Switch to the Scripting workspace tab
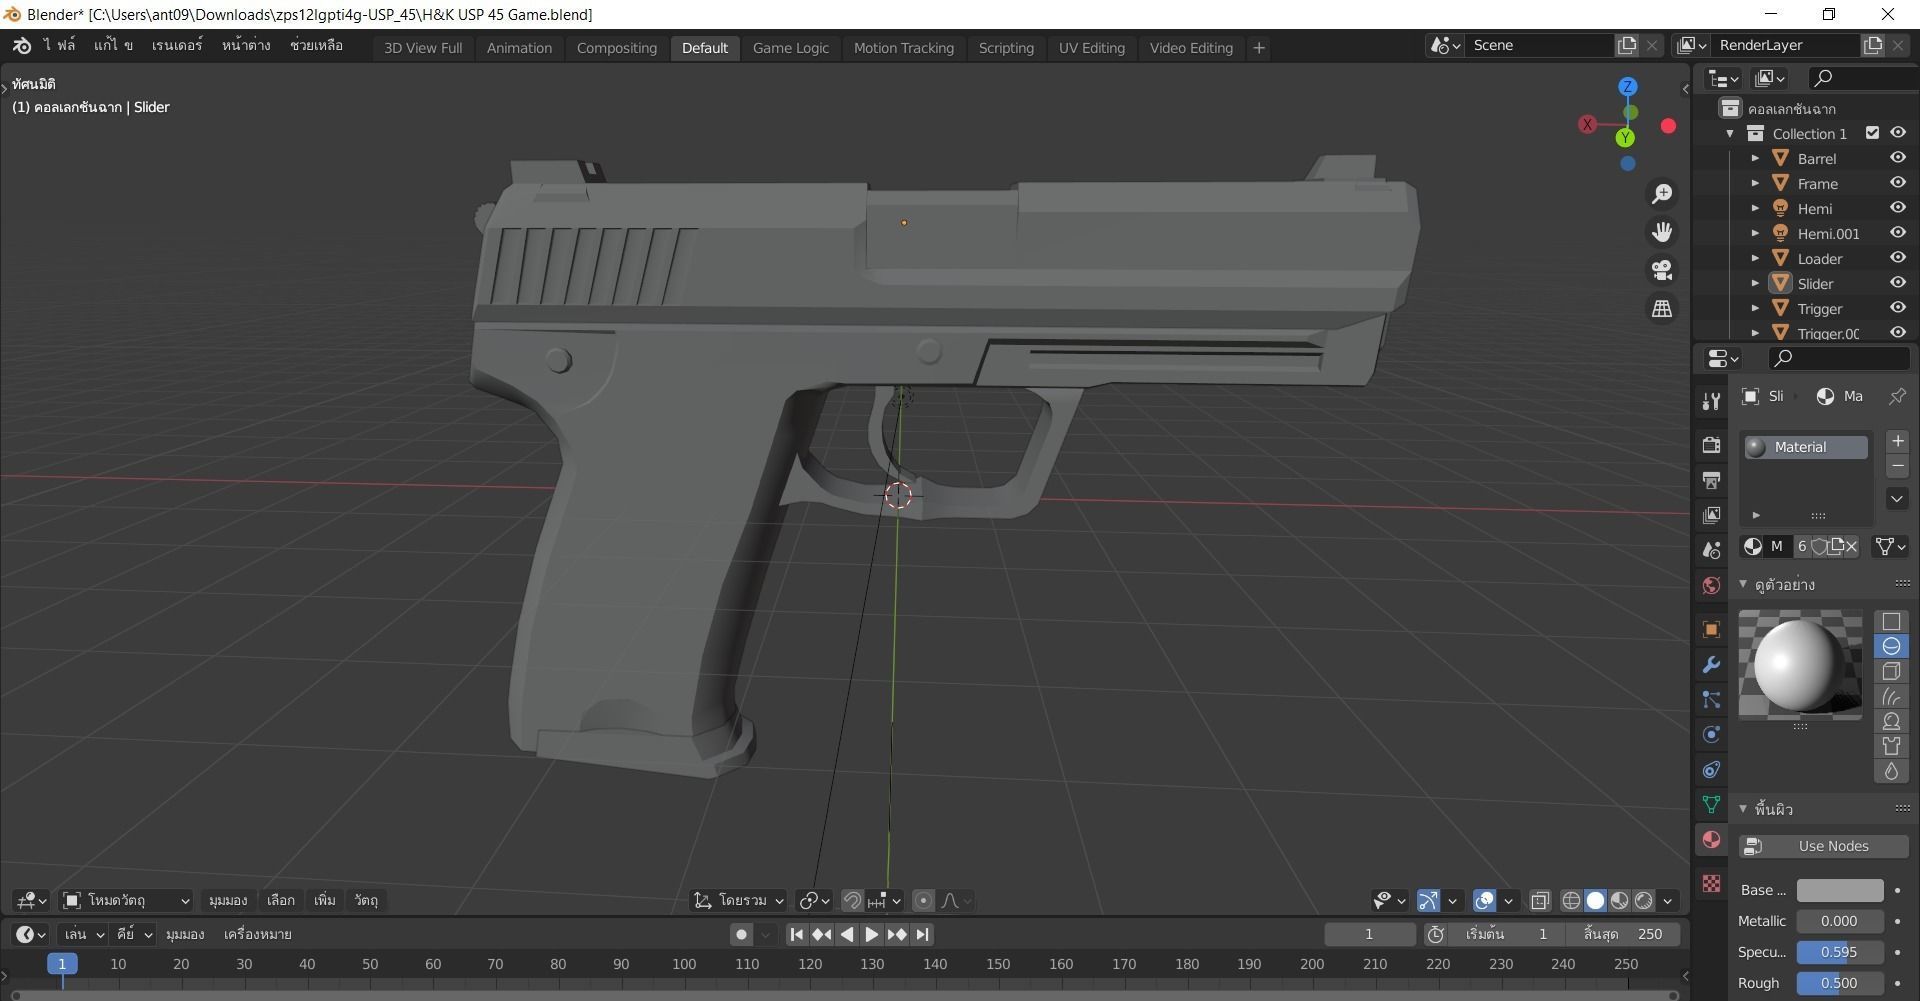The width and height of the screenshot is (1920, 1001). [x=1006, y=48]
